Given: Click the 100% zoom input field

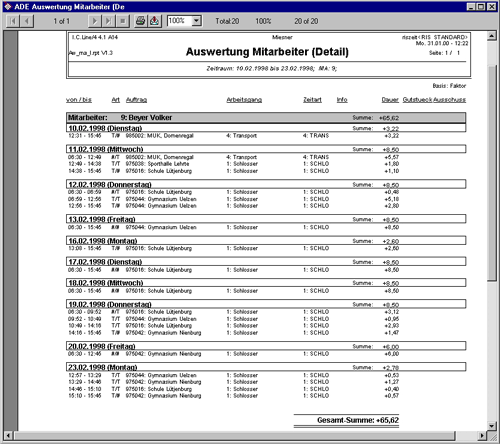Looking at the screenshot, I should tap(179, 21).
